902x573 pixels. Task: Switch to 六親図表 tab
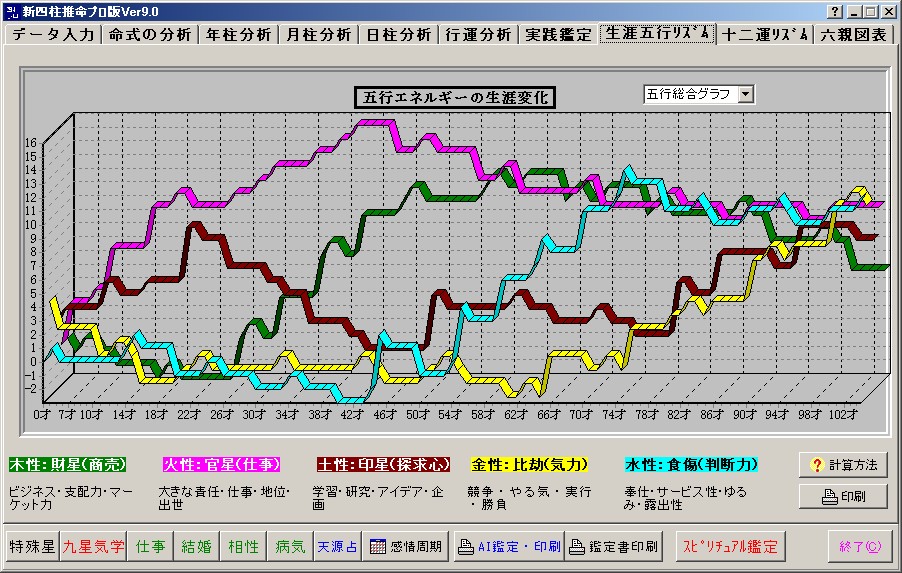click(x=854, y=35)
